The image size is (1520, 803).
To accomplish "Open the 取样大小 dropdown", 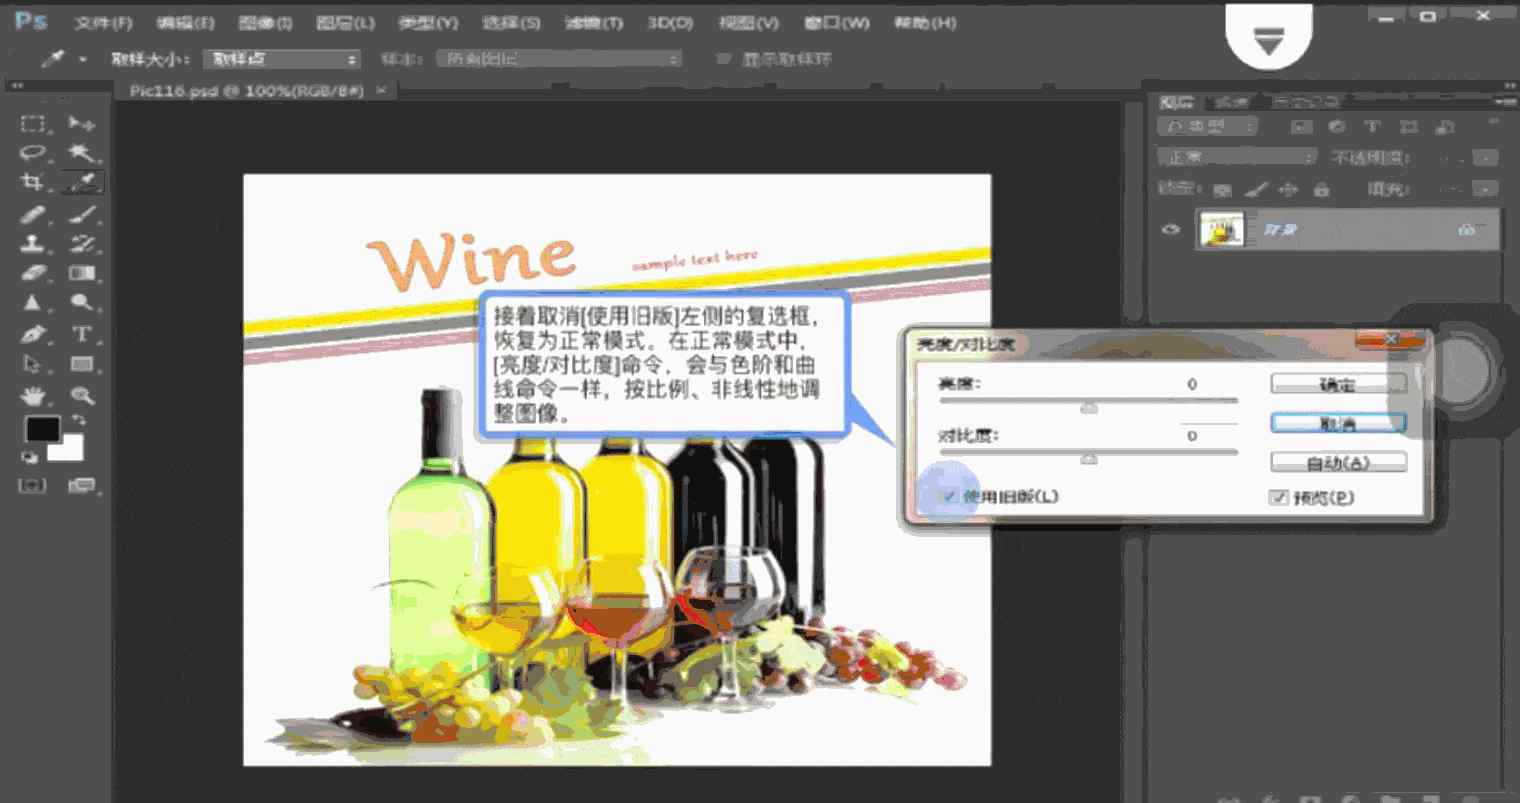I will pos(281,60).
